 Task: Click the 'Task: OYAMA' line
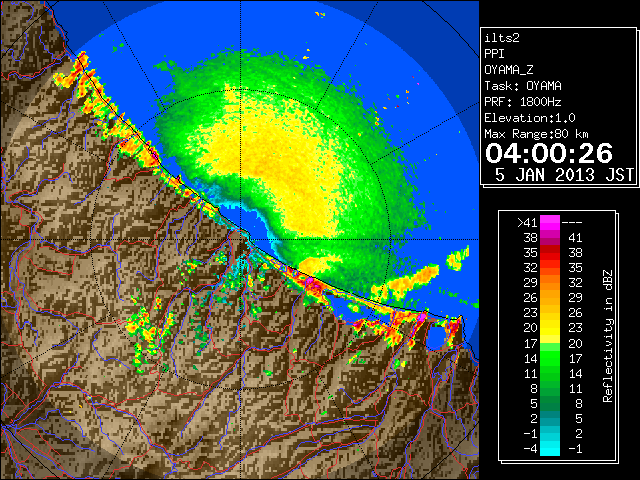tap(523, 86)
